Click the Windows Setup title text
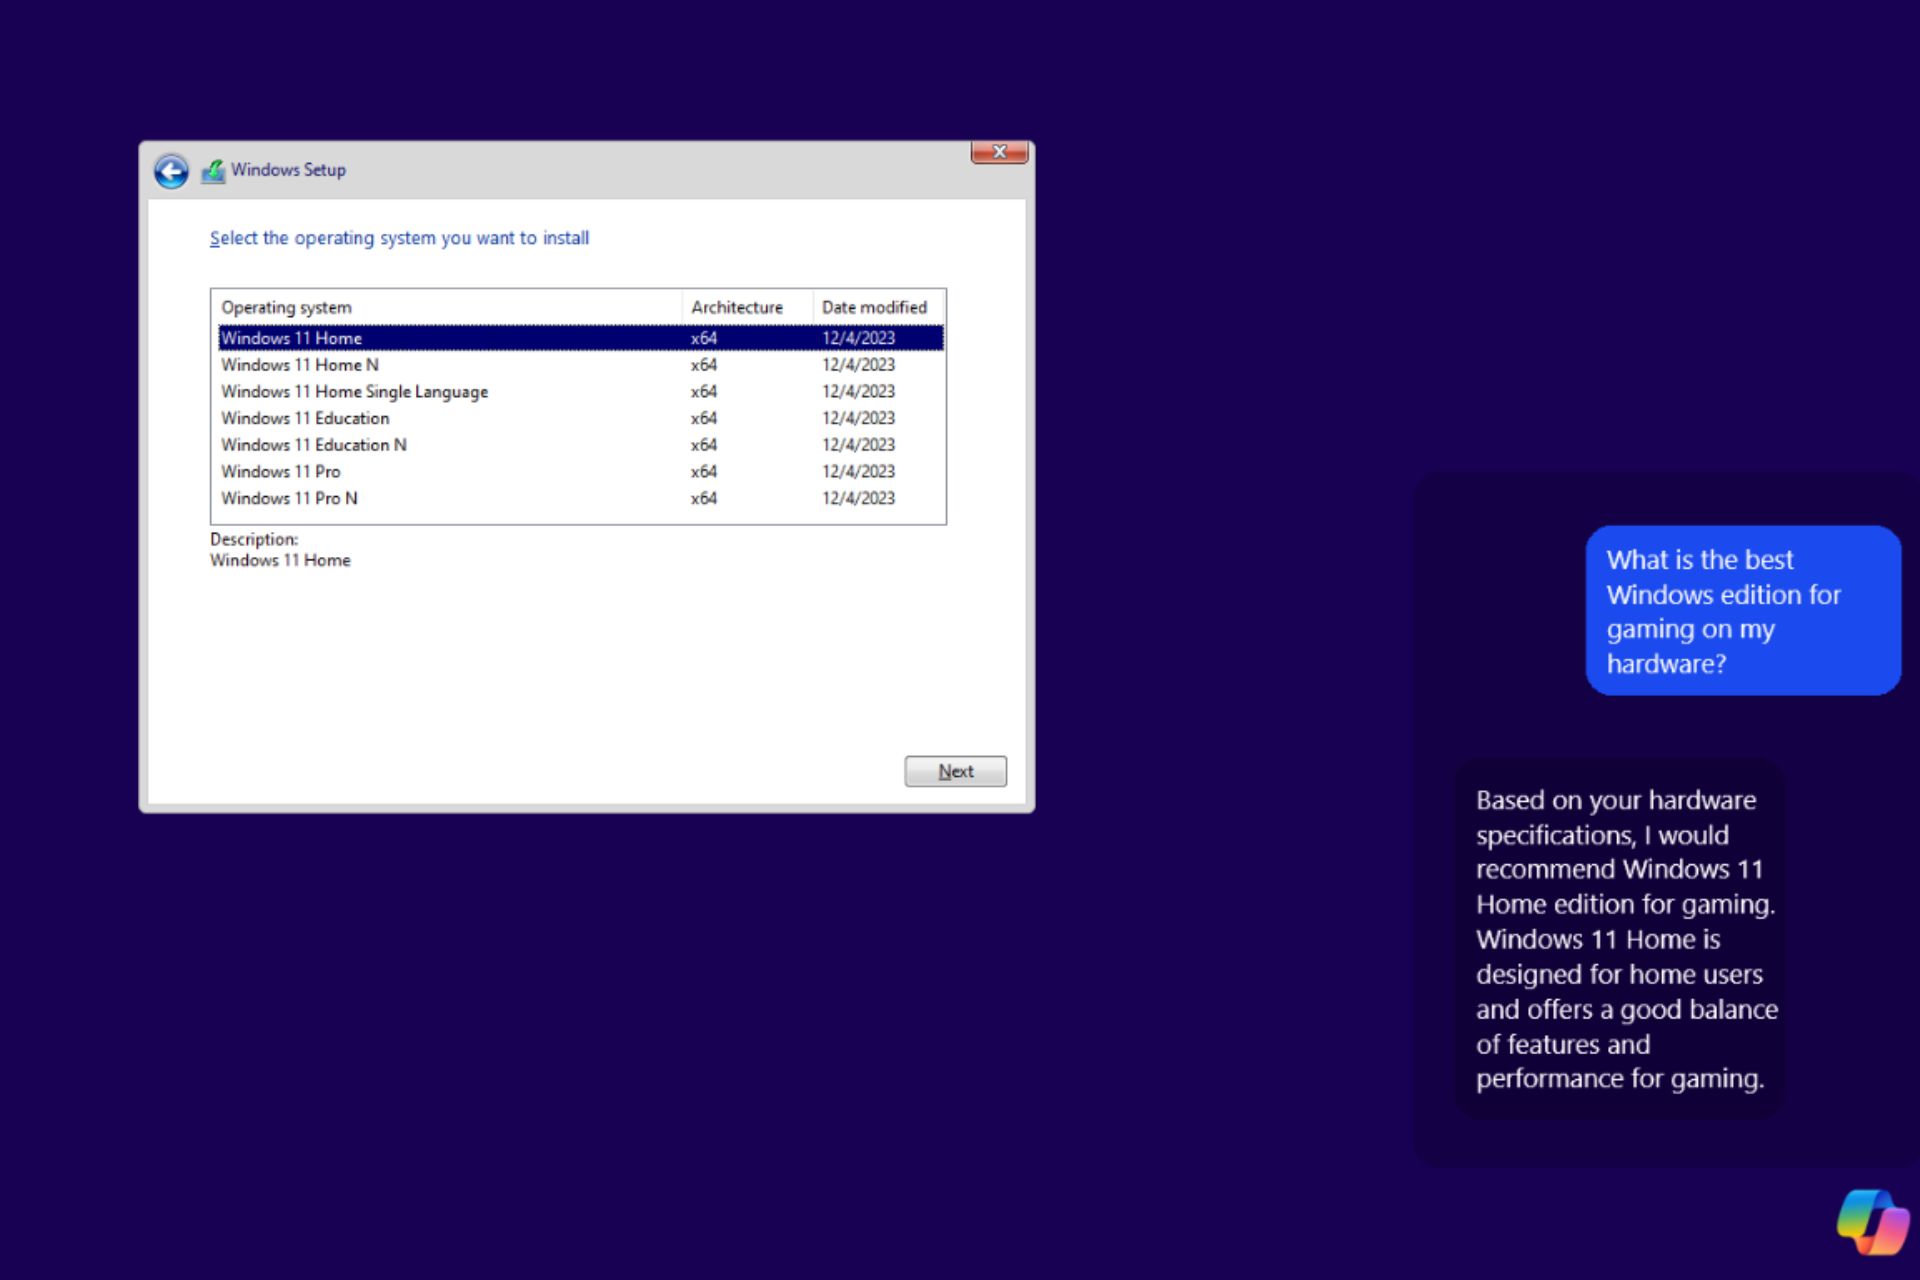The height and width of the screenshot is (1280, 1920). (288, 170)
